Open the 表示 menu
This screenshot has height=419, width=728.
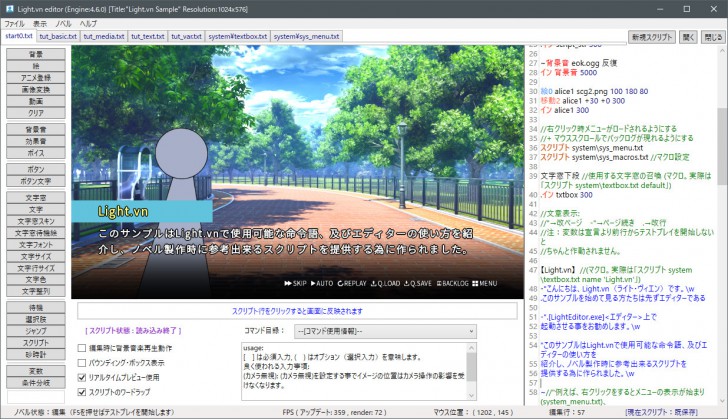[40, 24]
